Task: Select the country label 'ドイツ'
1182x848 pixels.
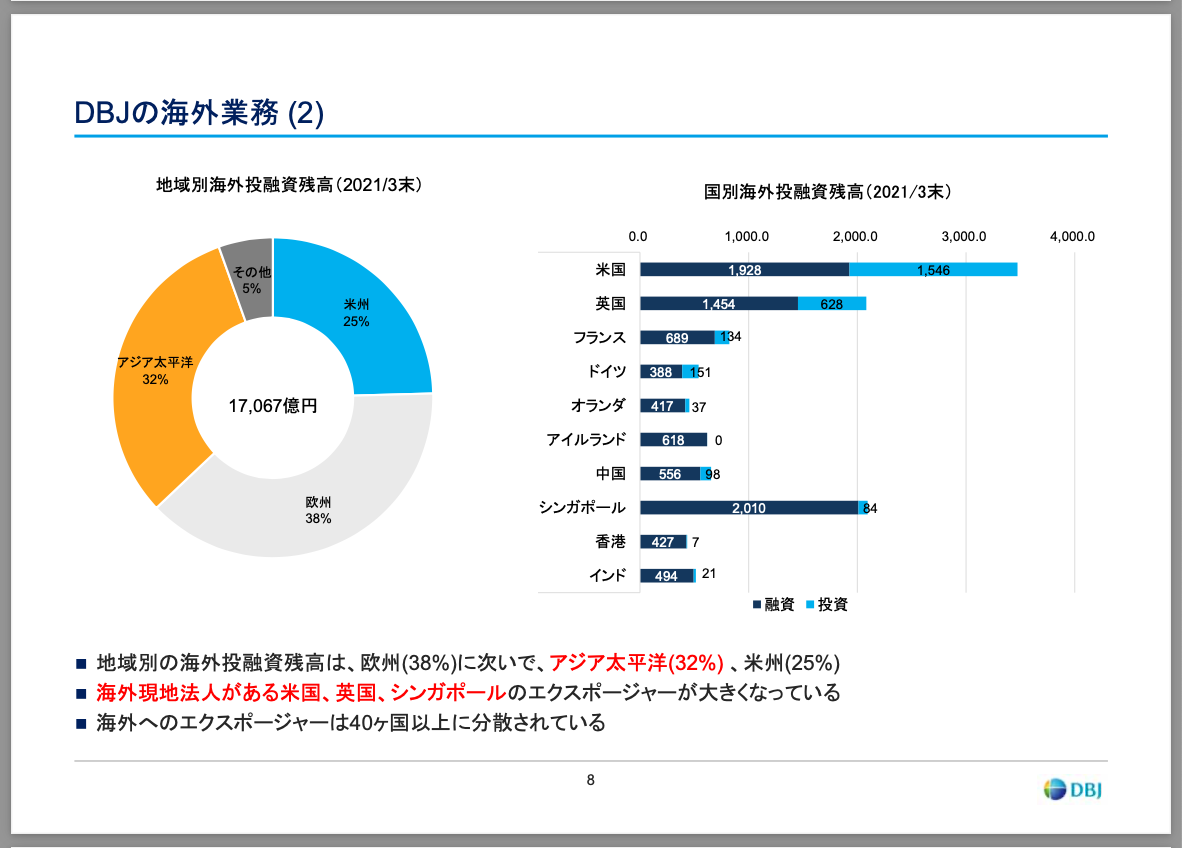Action: point(607,372)
